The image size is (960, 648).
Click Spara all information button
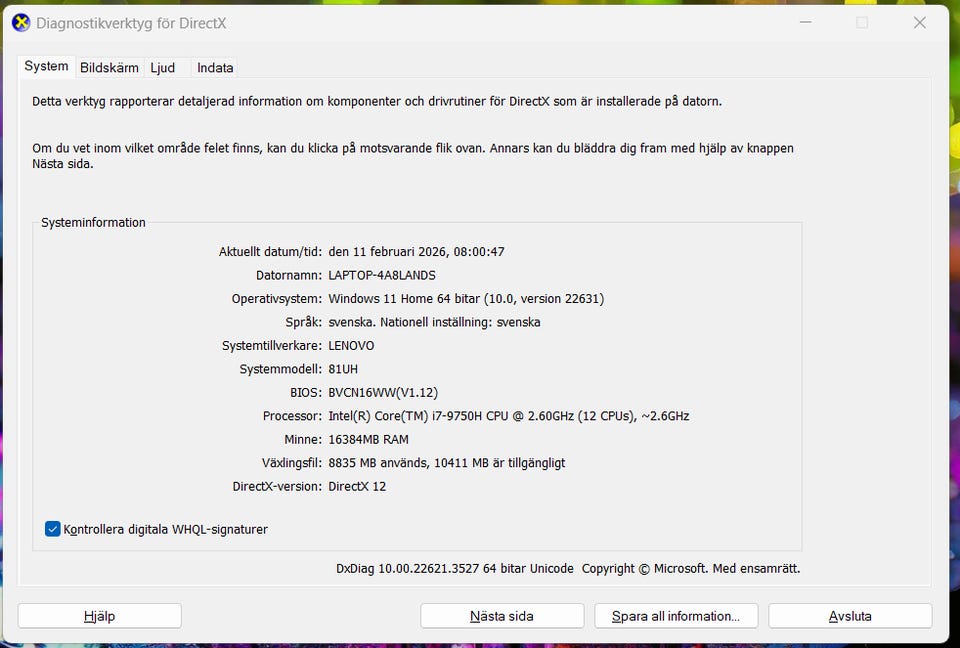point(676,616)
